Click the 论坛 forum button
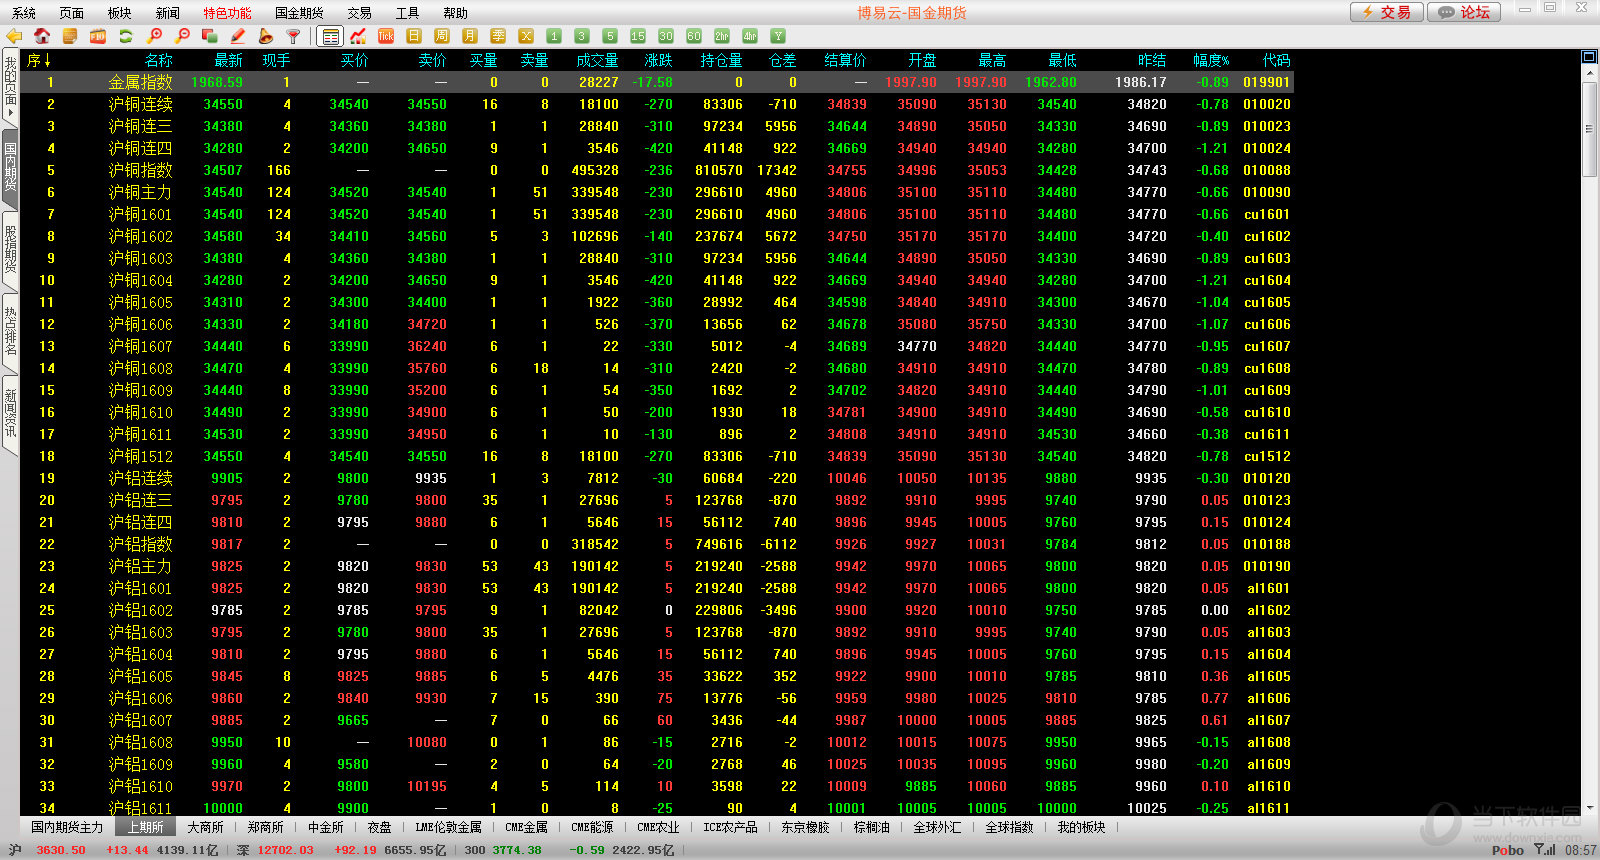 tap(1464, 12)
